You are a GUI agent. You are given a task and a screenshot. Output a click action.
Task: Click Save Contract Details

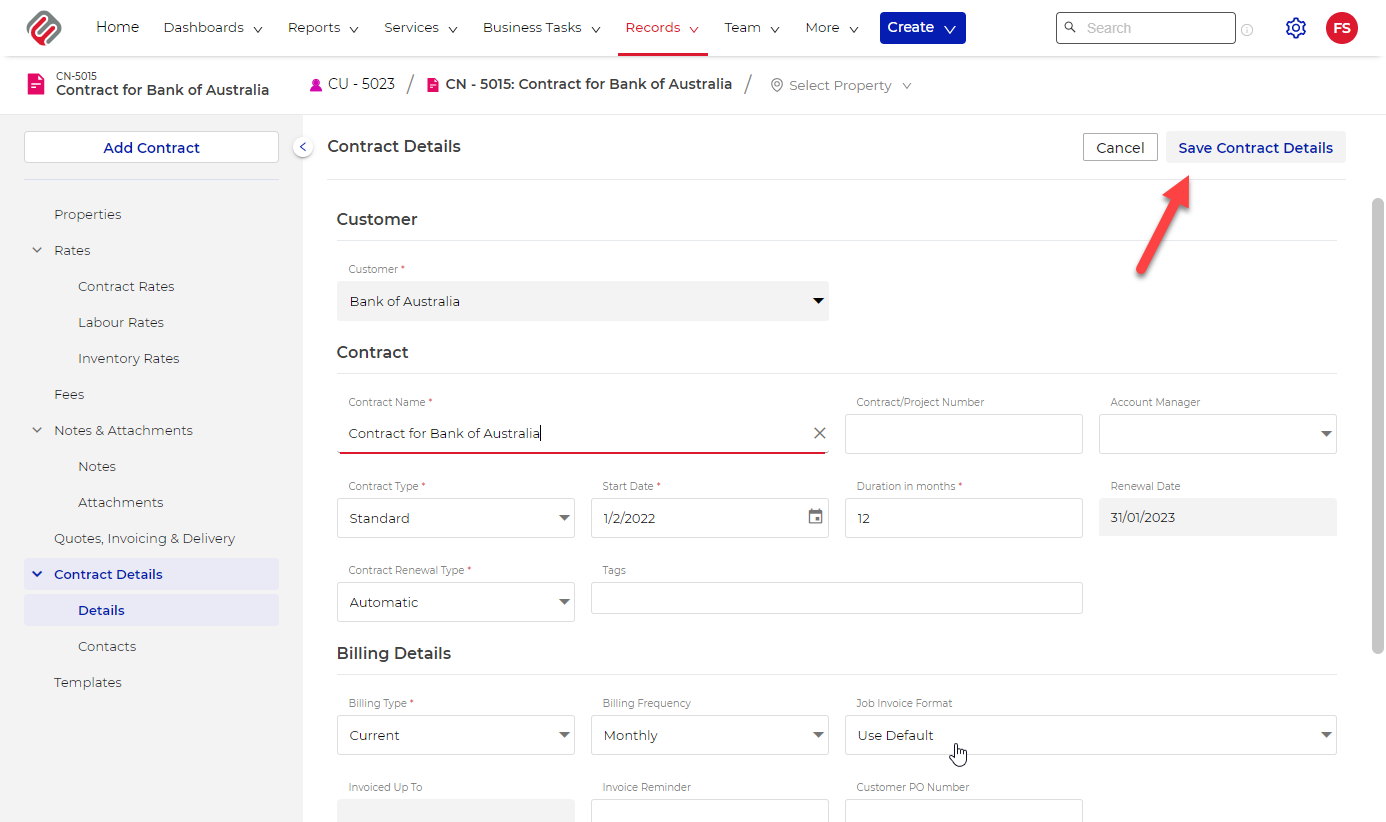(1256, 147)
